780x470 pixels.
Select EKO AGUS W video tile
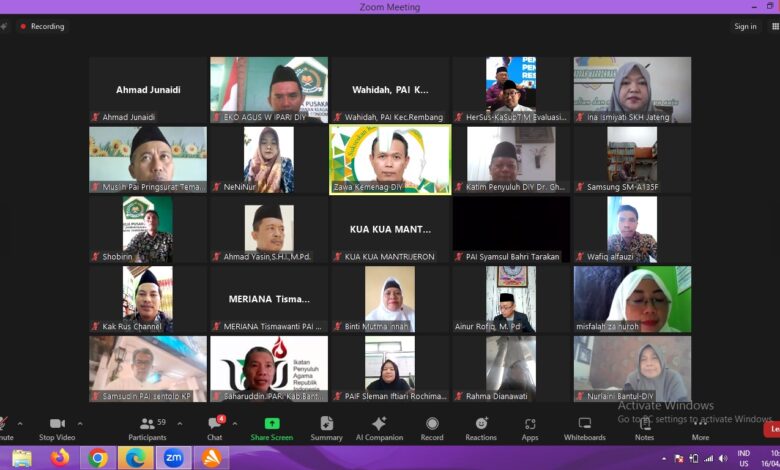click(x=269, y=90)
